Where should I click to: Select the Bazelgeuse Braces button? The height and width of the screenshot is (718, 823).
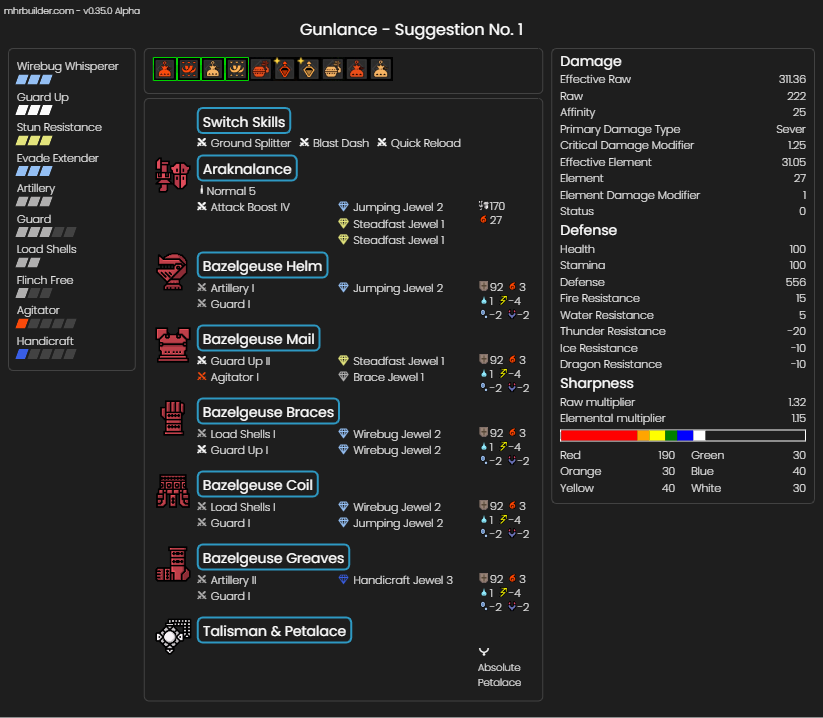pos(268,411)
